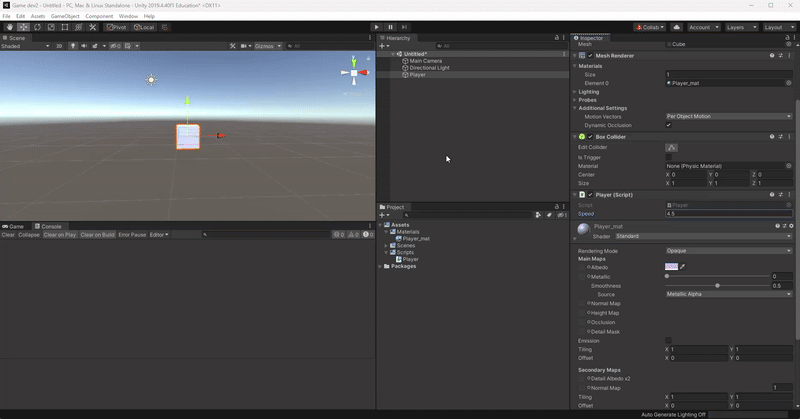Open the Window menu
The image size is (800, 419).
click(129, 16)
